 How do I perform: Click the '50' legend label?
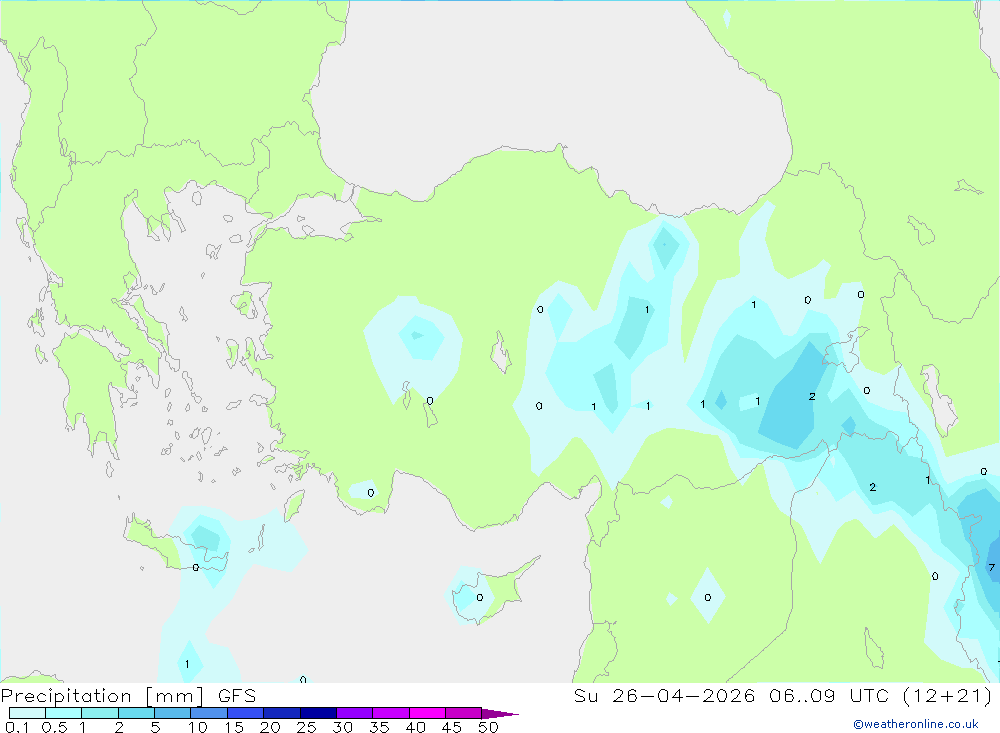(x=489, y=727)
